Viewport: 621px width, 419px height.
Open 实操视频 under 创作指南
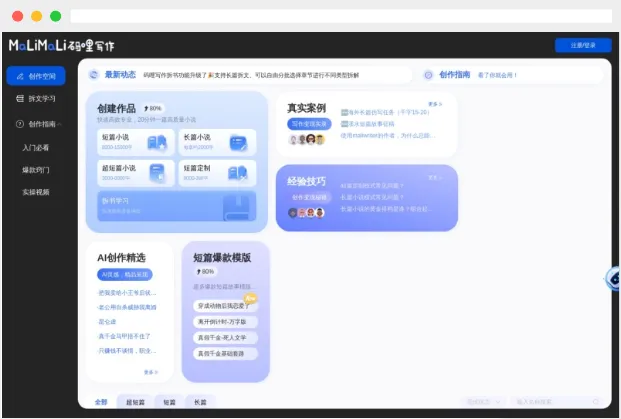(x=36, y=192)
